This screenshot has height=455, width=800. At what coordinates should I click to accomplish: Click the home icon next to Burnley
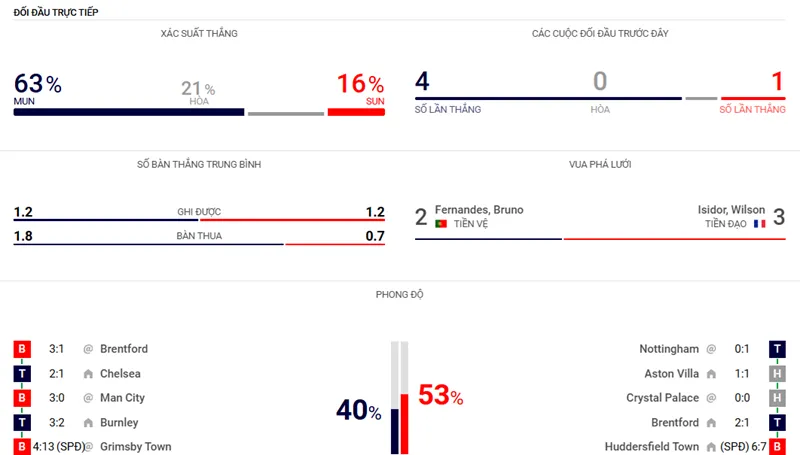[x=88, y=423]
